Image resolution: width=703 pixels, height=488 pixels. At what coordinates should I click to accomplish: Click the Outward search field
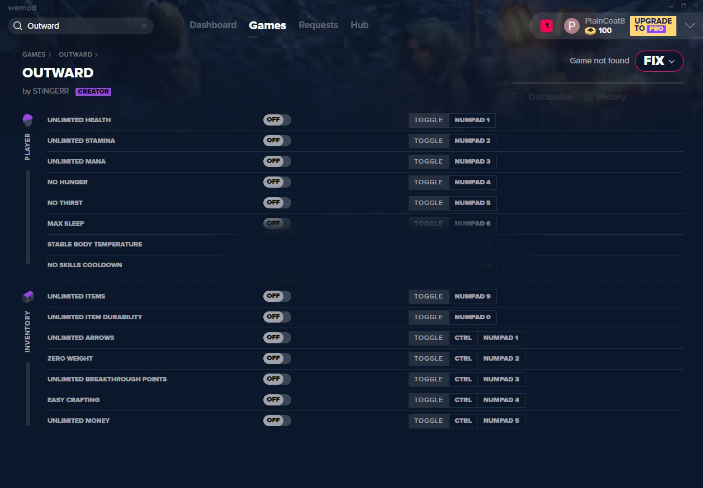81,26
